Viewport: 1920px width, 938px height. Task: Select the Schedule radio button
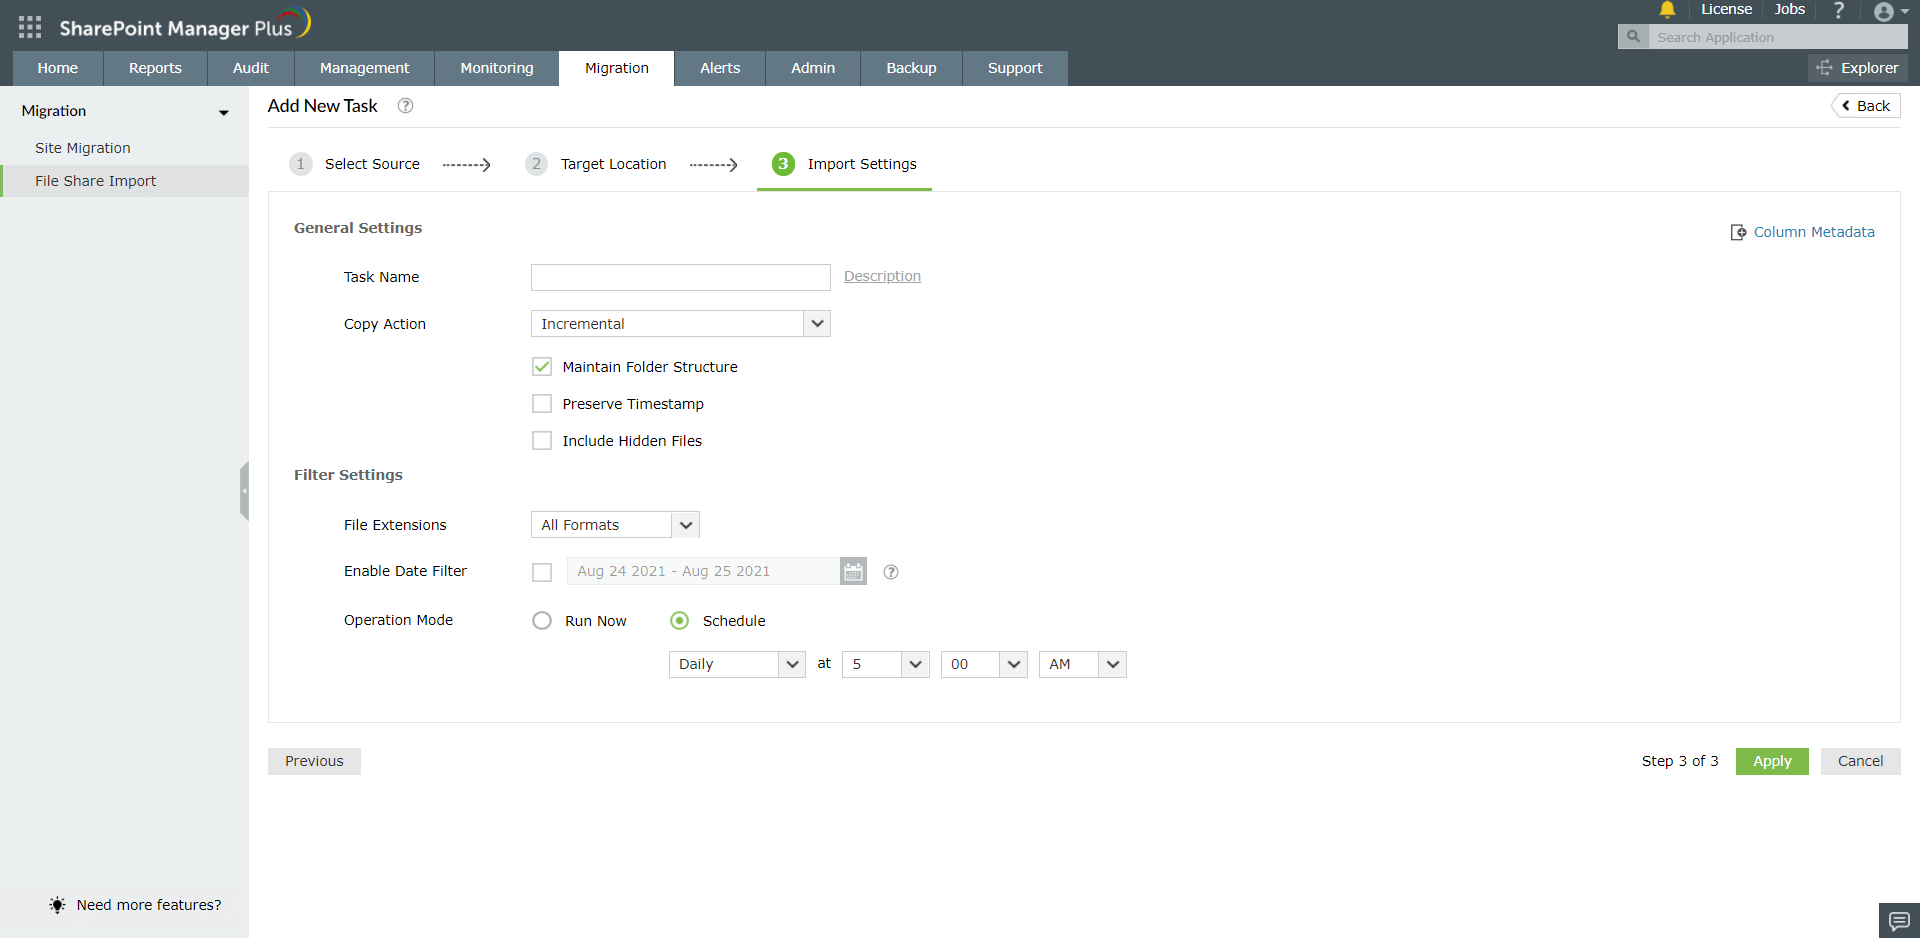[x=680, y=621]
